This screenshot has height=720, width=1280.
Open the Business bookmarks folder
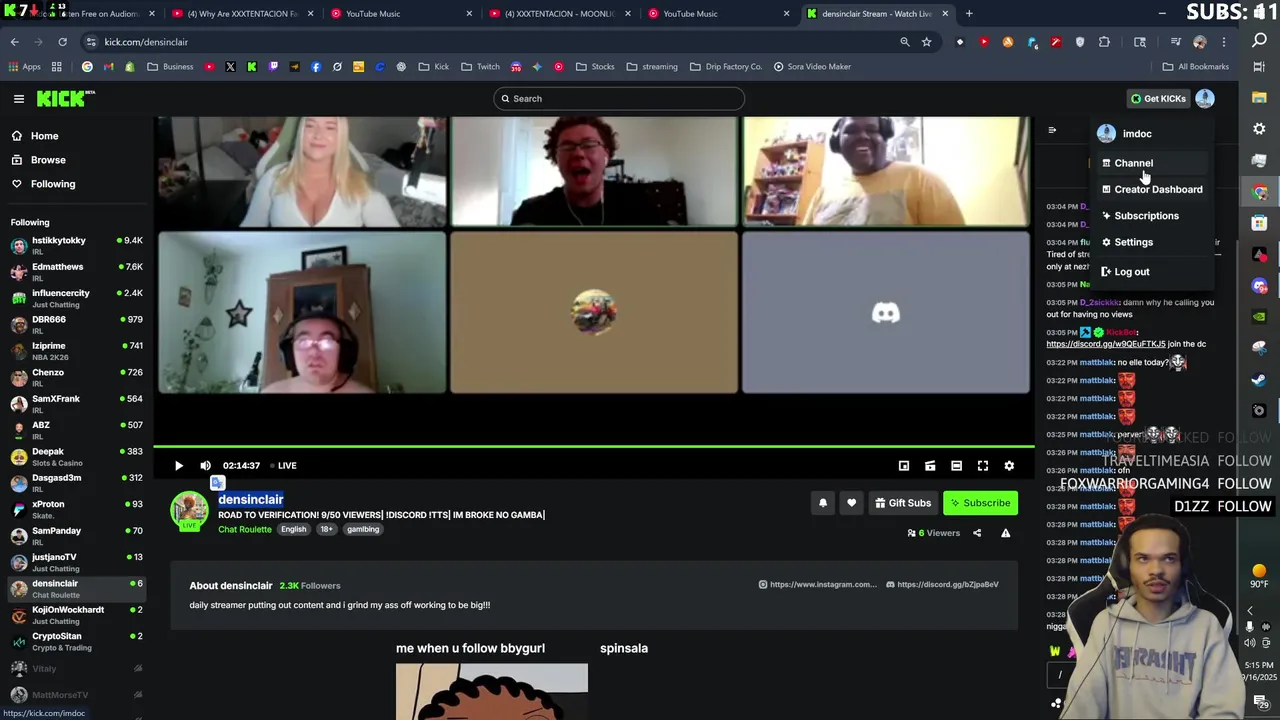[170, 67]
